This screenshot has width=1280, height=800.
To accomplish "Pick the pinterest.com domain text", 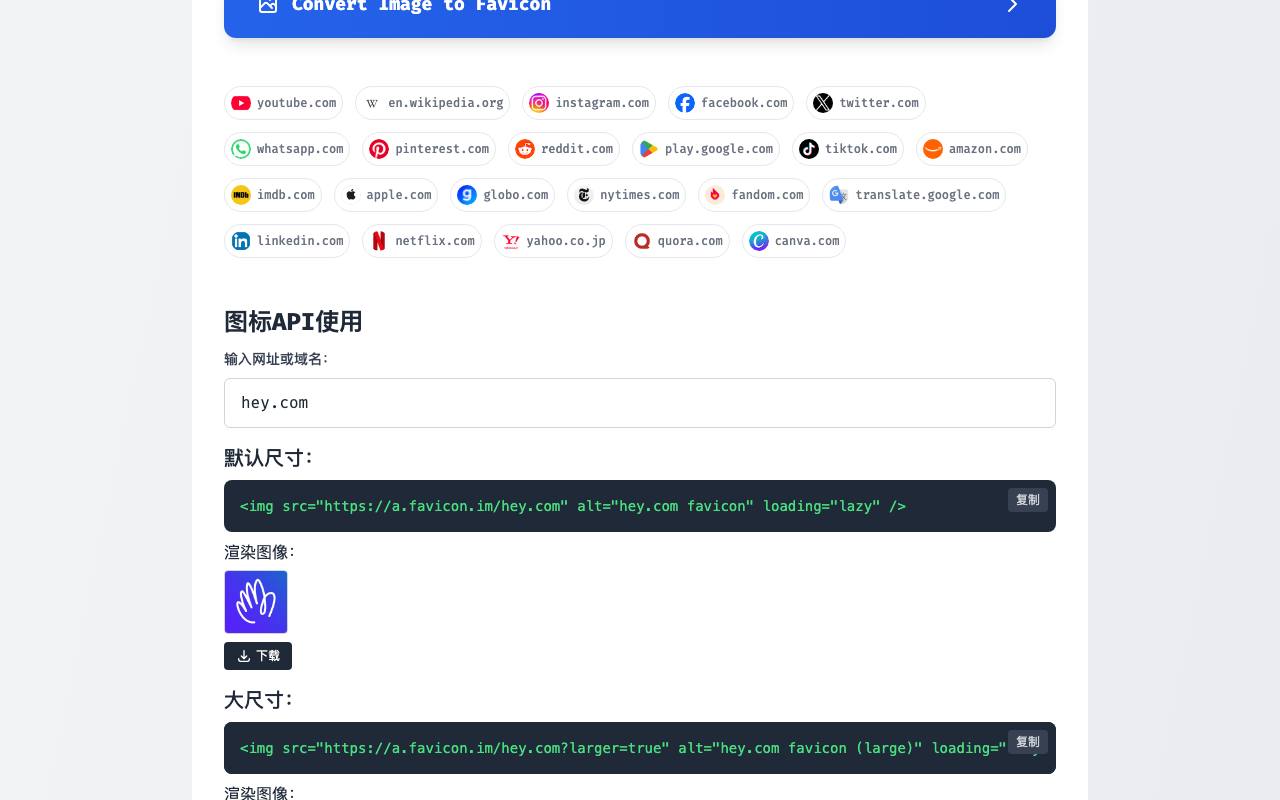I will [x=442, y=149].
